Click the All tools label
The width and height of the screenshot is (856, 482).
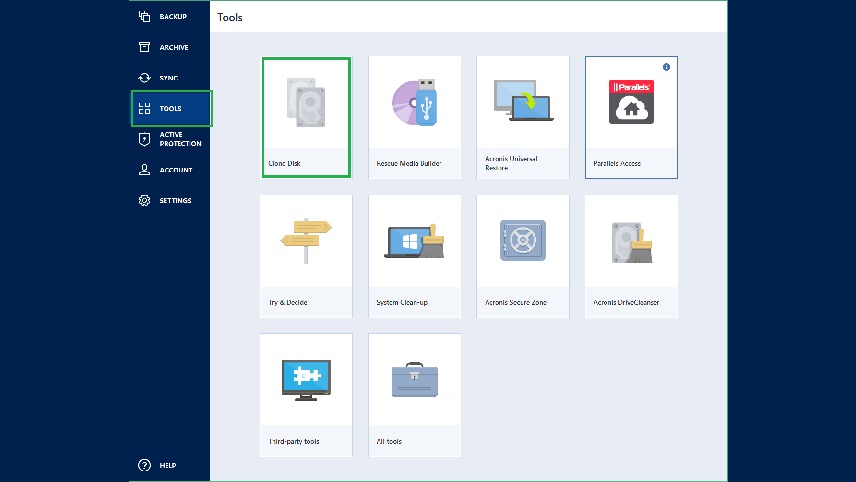point(389,441)
